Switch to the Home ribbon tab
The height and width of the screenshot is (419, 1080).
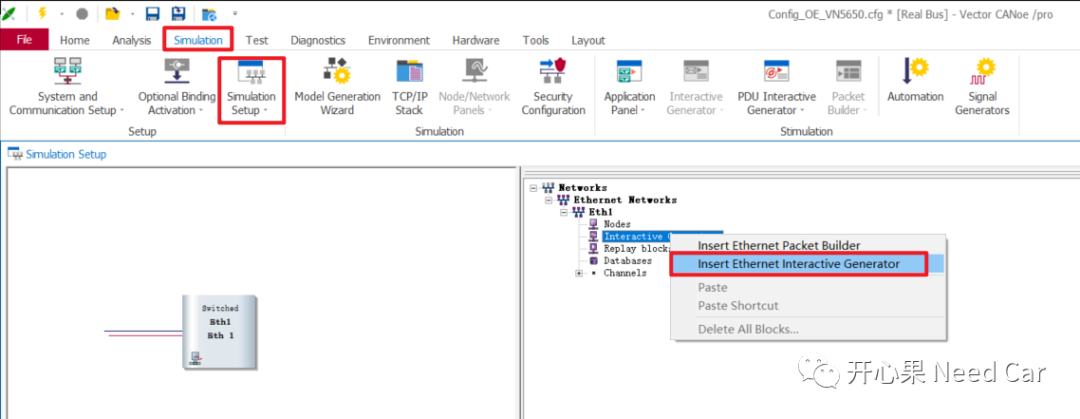click(74, 40)
